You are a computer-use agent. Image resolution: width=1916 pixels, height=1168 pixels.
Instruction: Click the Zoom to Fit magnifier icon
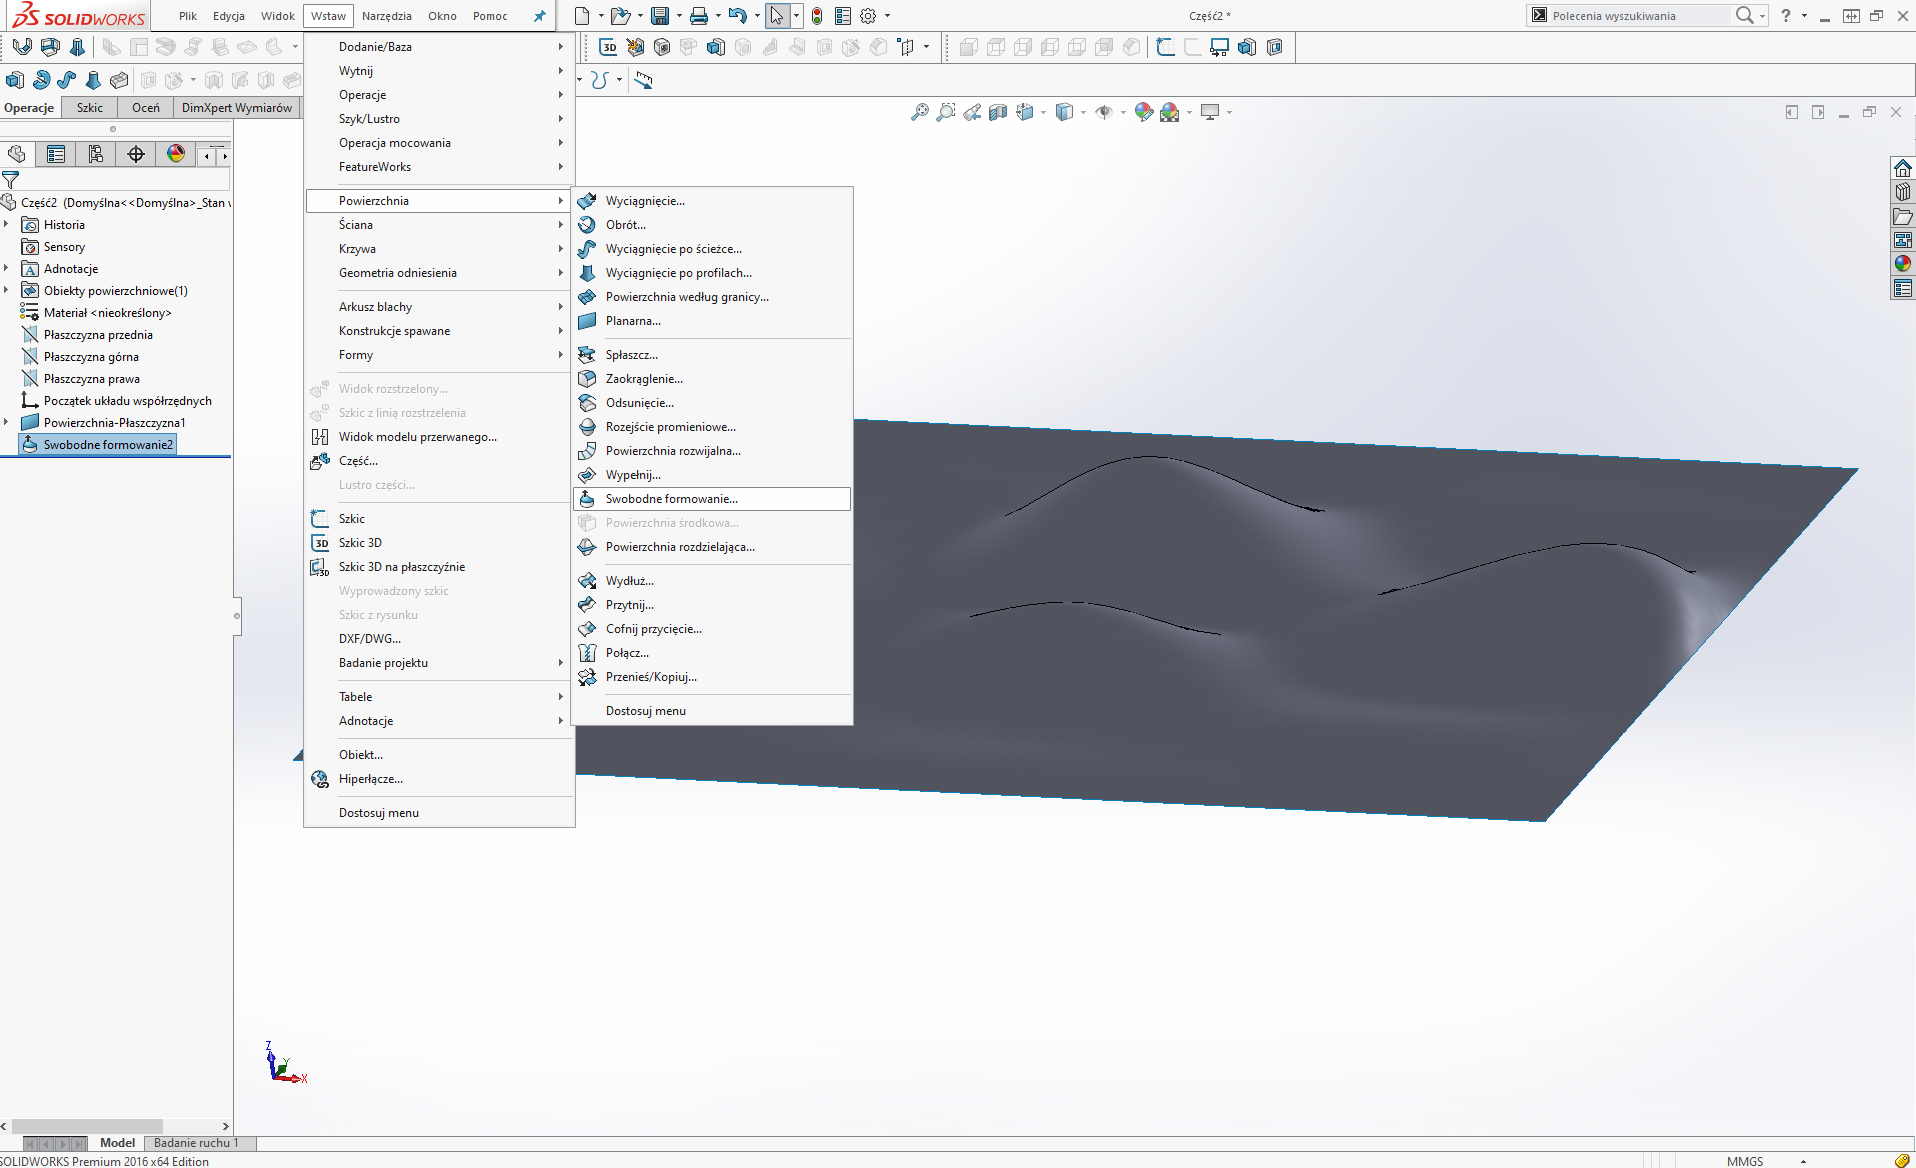point(920,113)
